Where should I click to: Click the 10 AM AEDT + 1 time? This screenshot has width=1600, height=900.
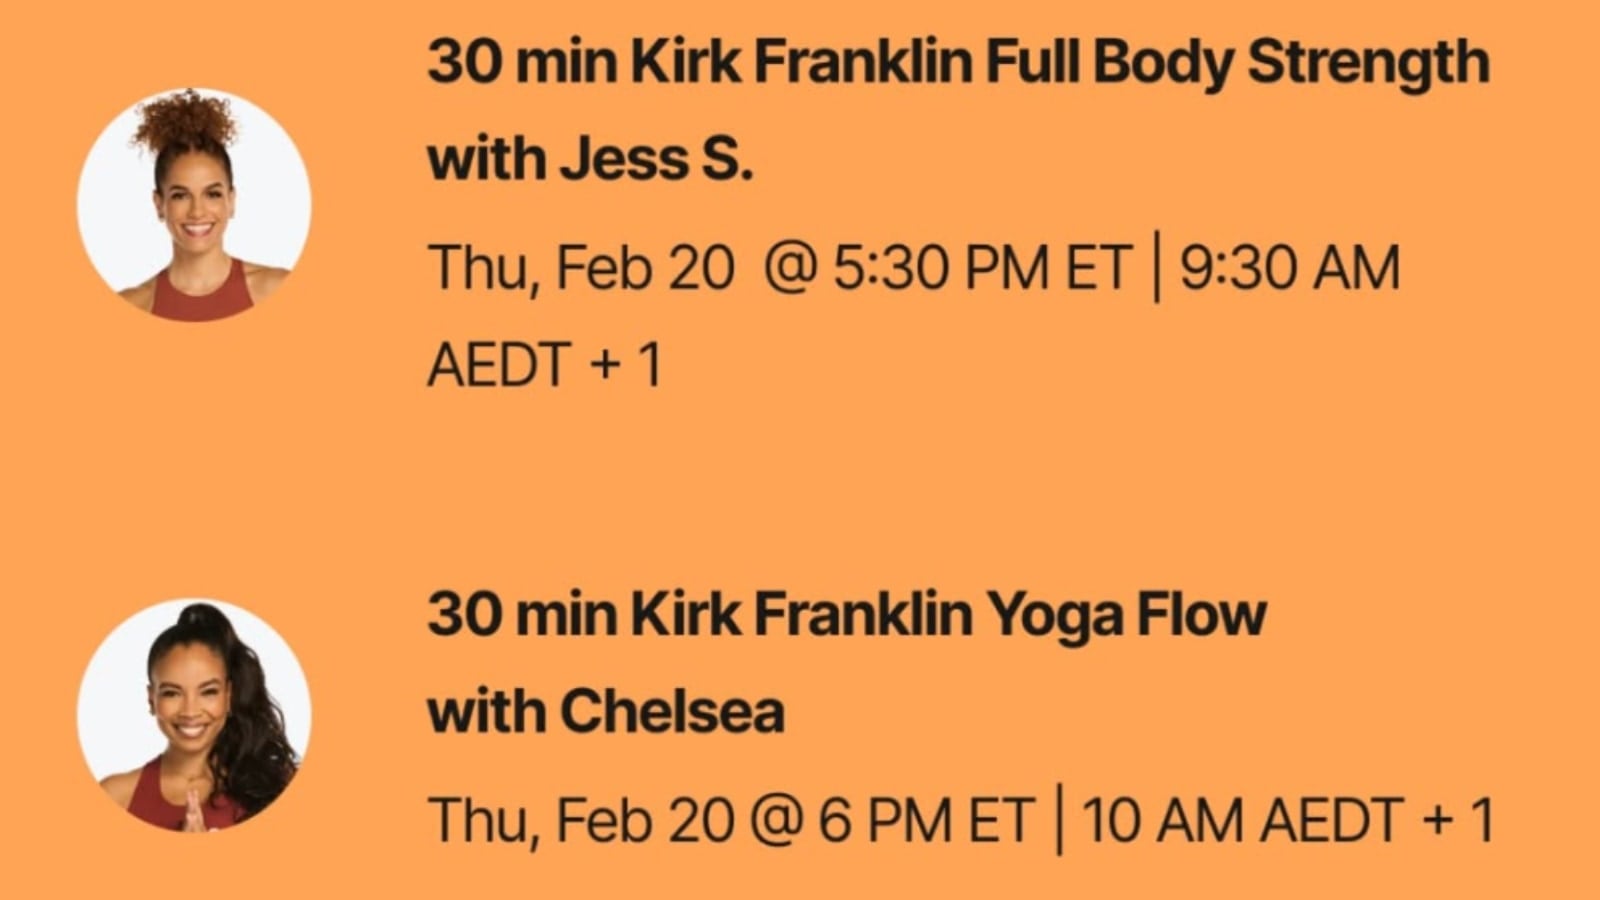coord(1288,820)
